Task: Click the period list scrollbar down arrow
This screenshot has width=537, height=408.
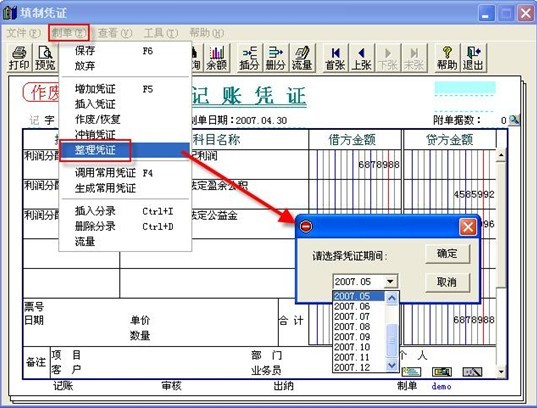Action: click(391, 366)
